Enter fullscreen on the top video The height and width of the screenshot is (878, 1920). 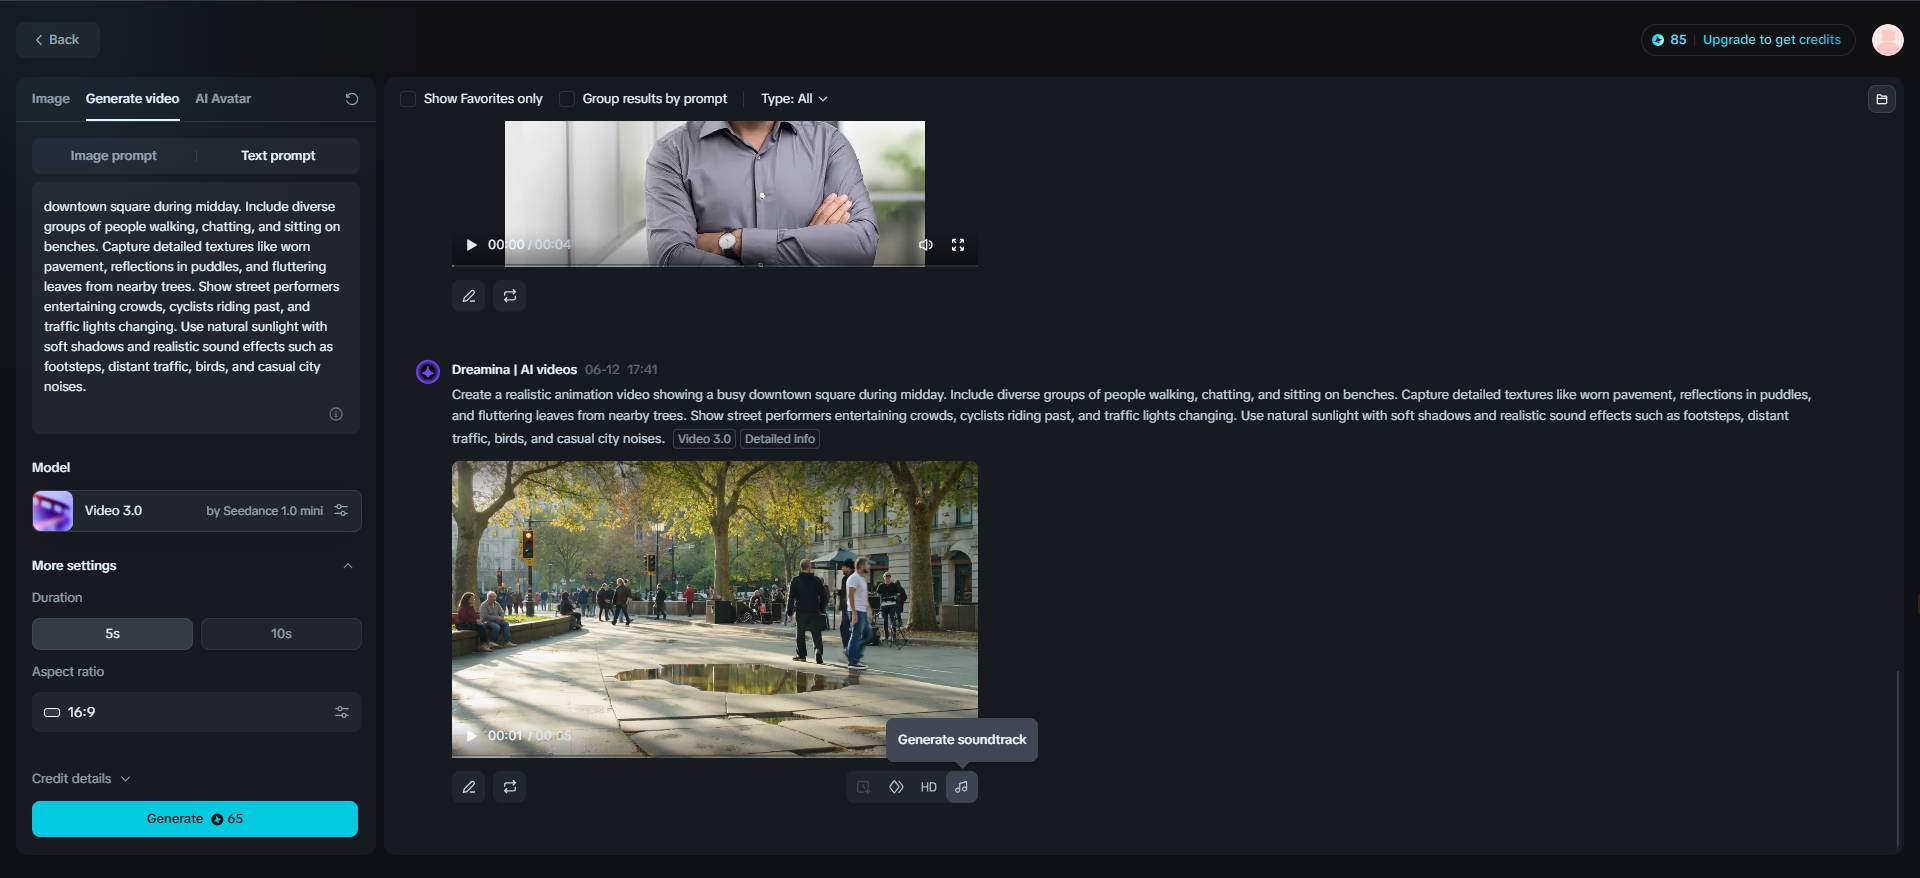pyautogui.click(x=958, y=245)
